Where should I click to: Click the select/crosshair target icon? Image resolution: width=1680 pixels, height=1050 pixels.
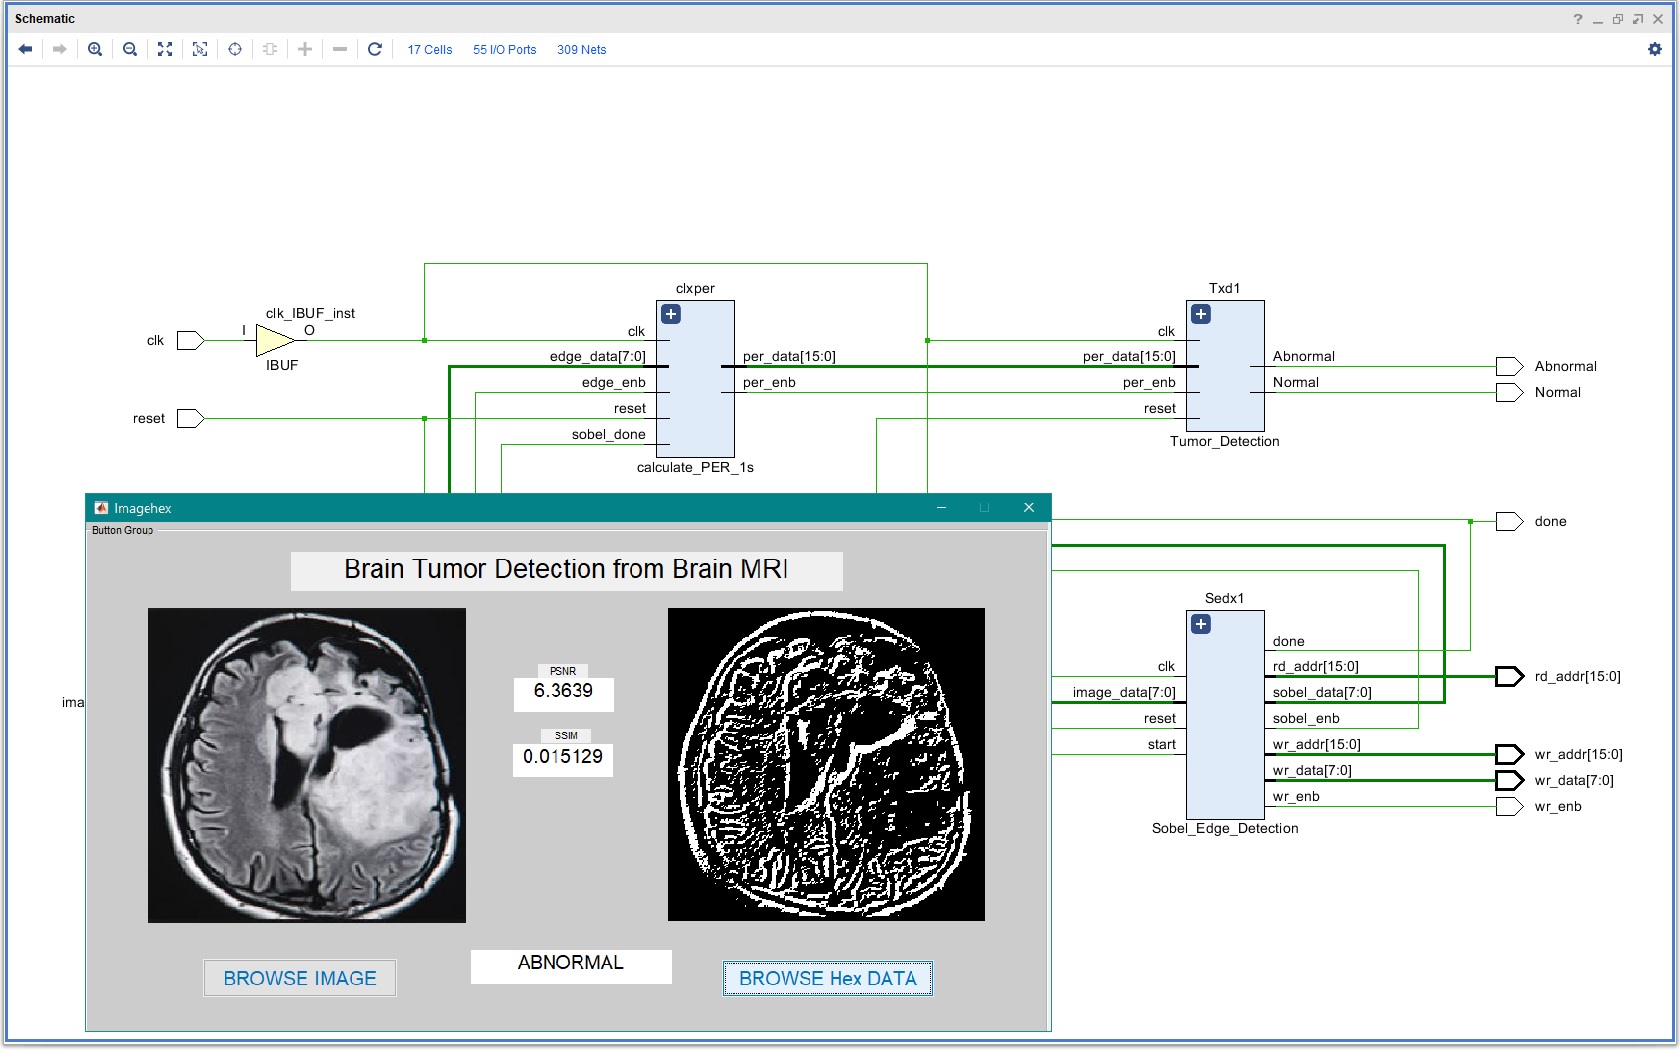[x=235, y=49]
